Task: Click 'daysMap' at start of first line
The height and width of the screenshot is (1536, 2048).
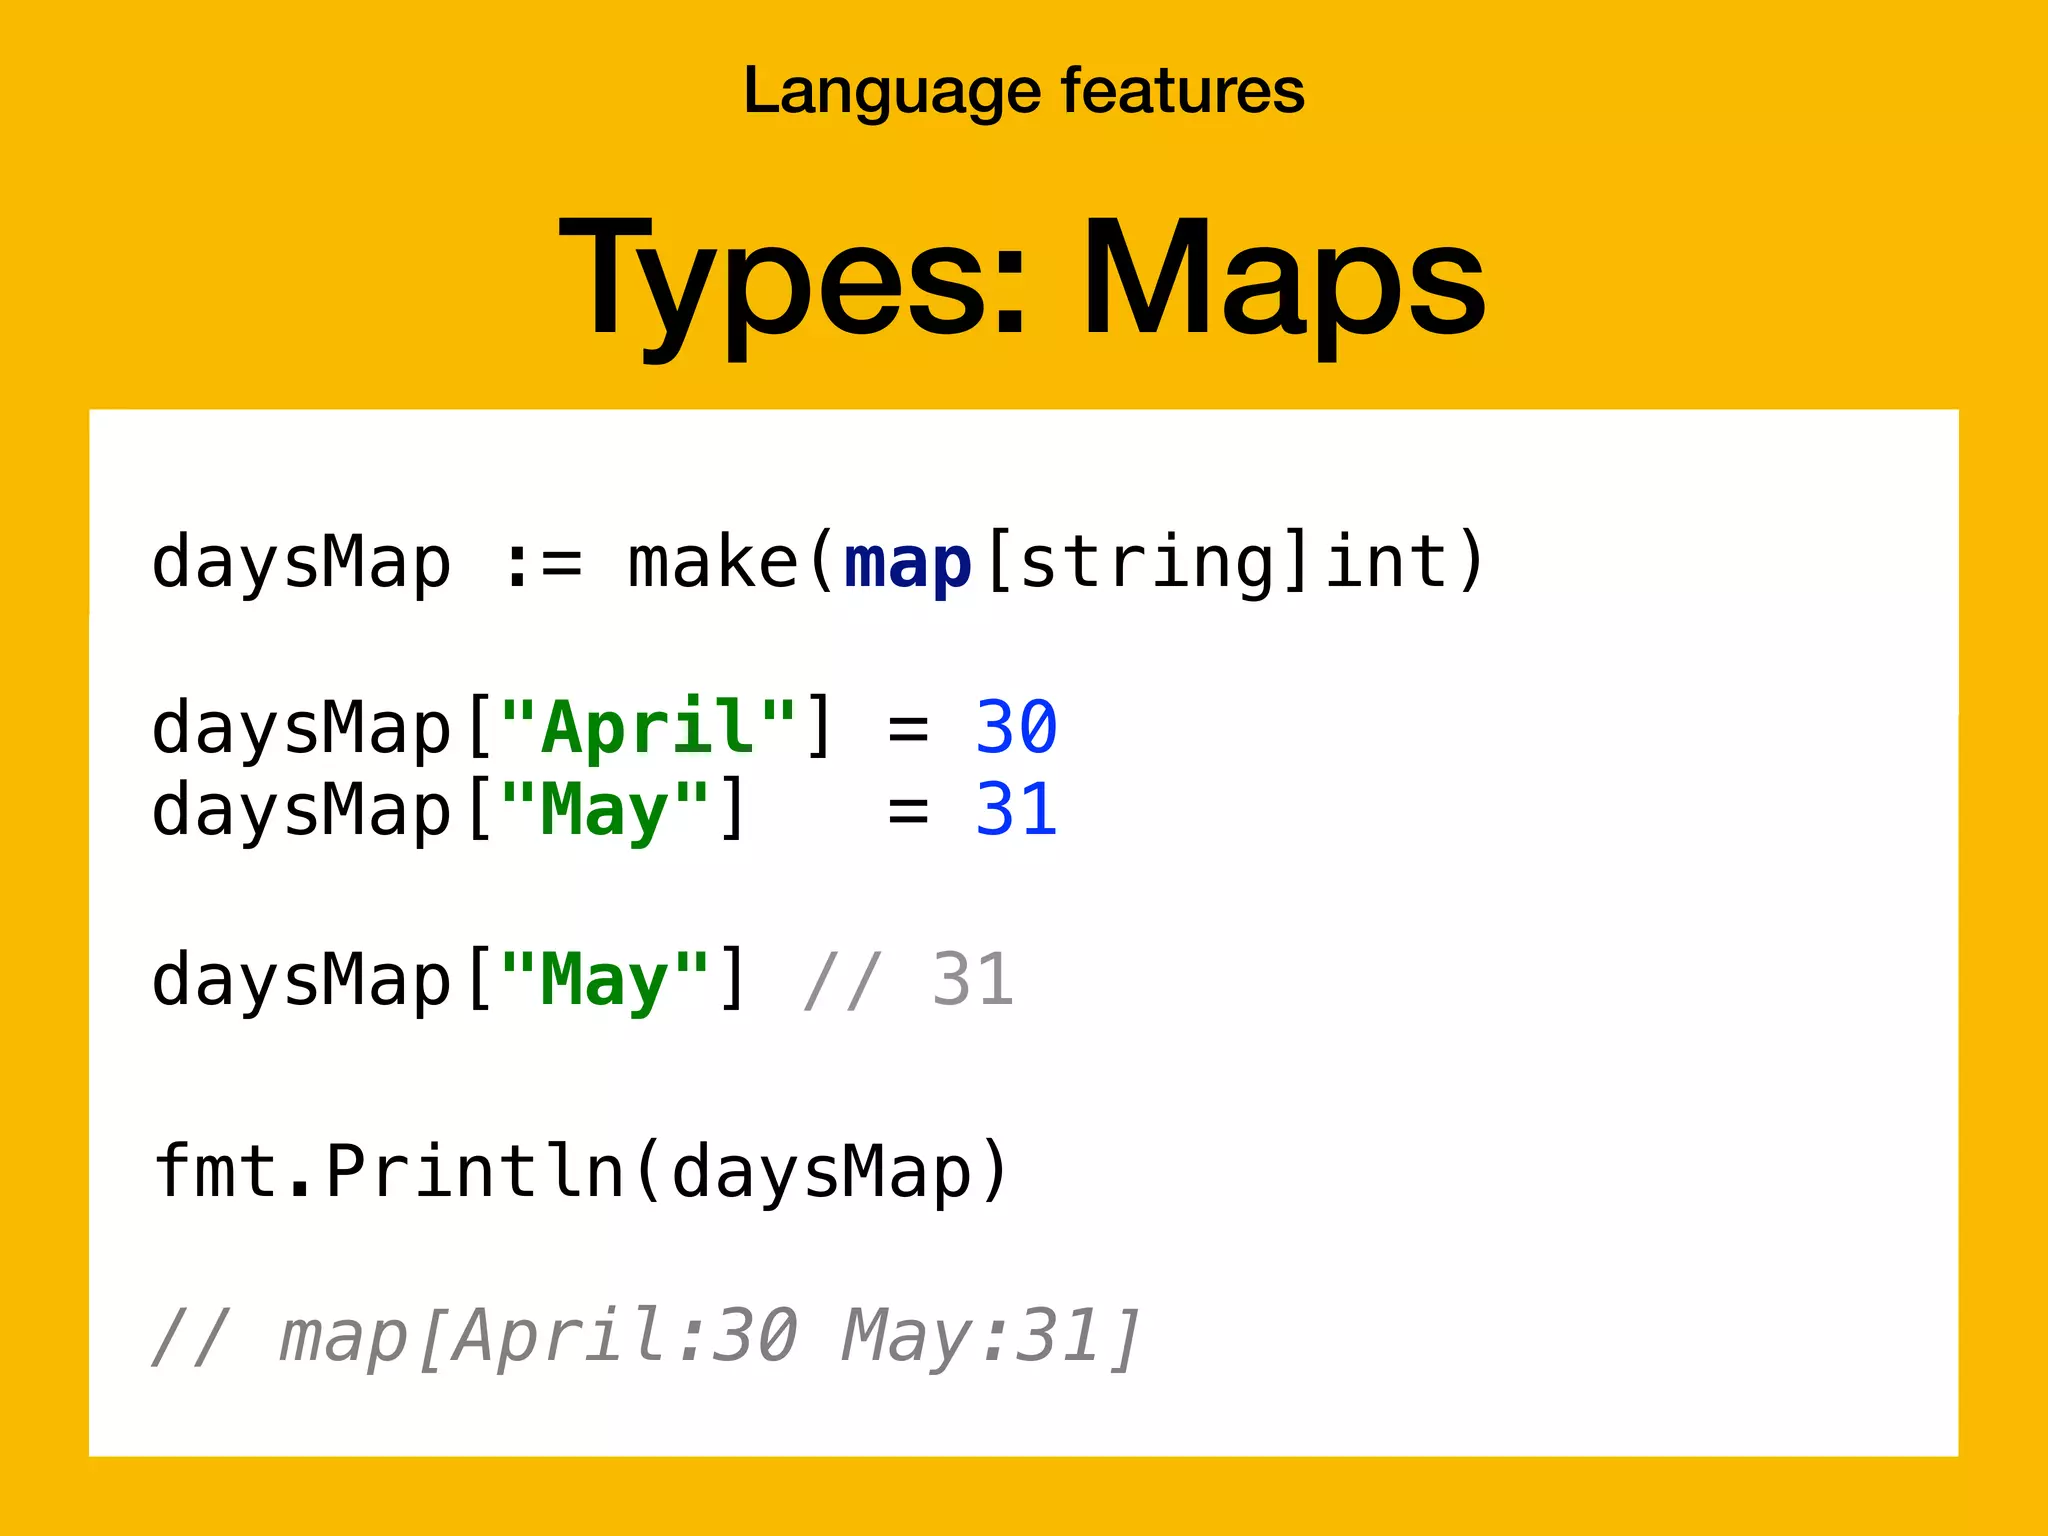Action: 301,563
